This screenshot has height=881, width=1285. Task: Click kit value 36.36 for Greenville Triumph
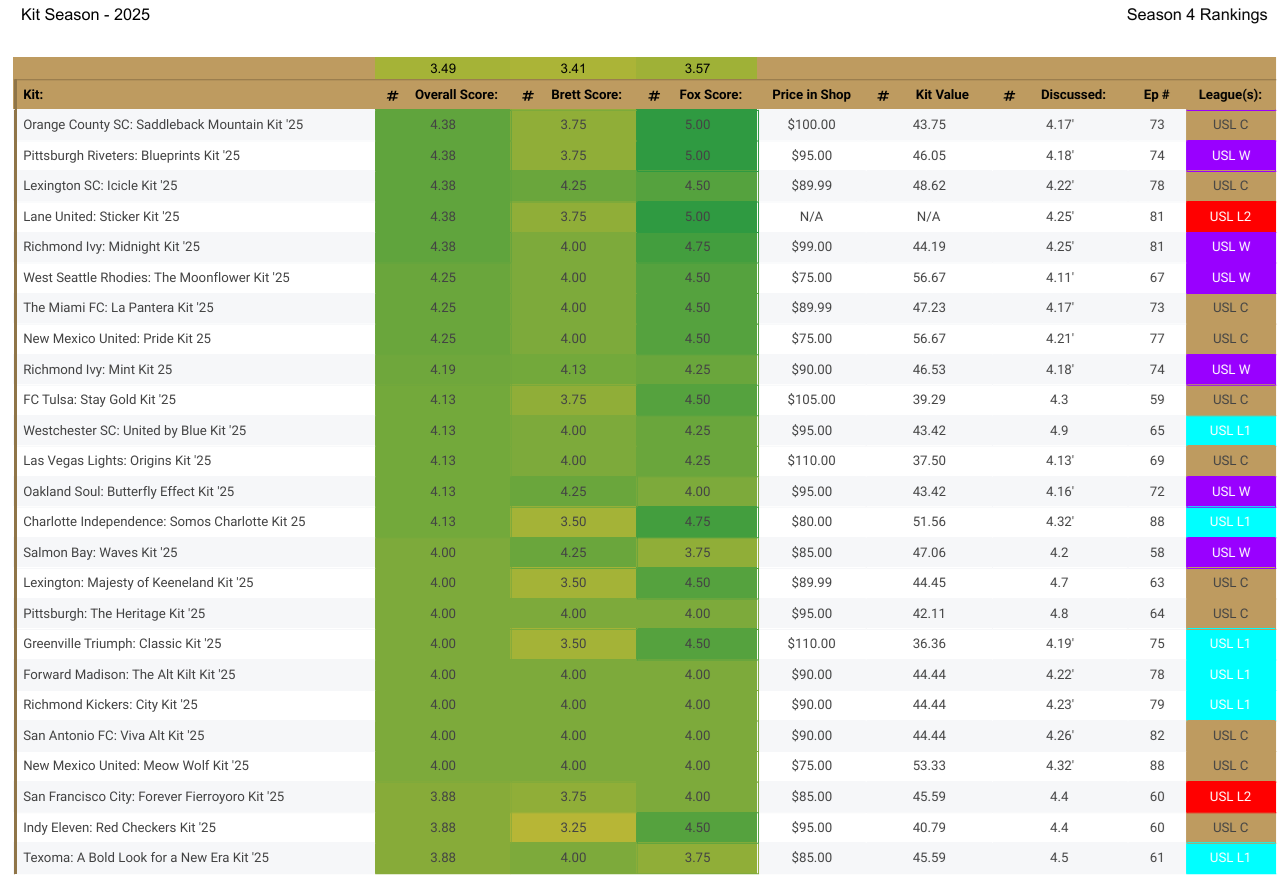click(930, 644)
